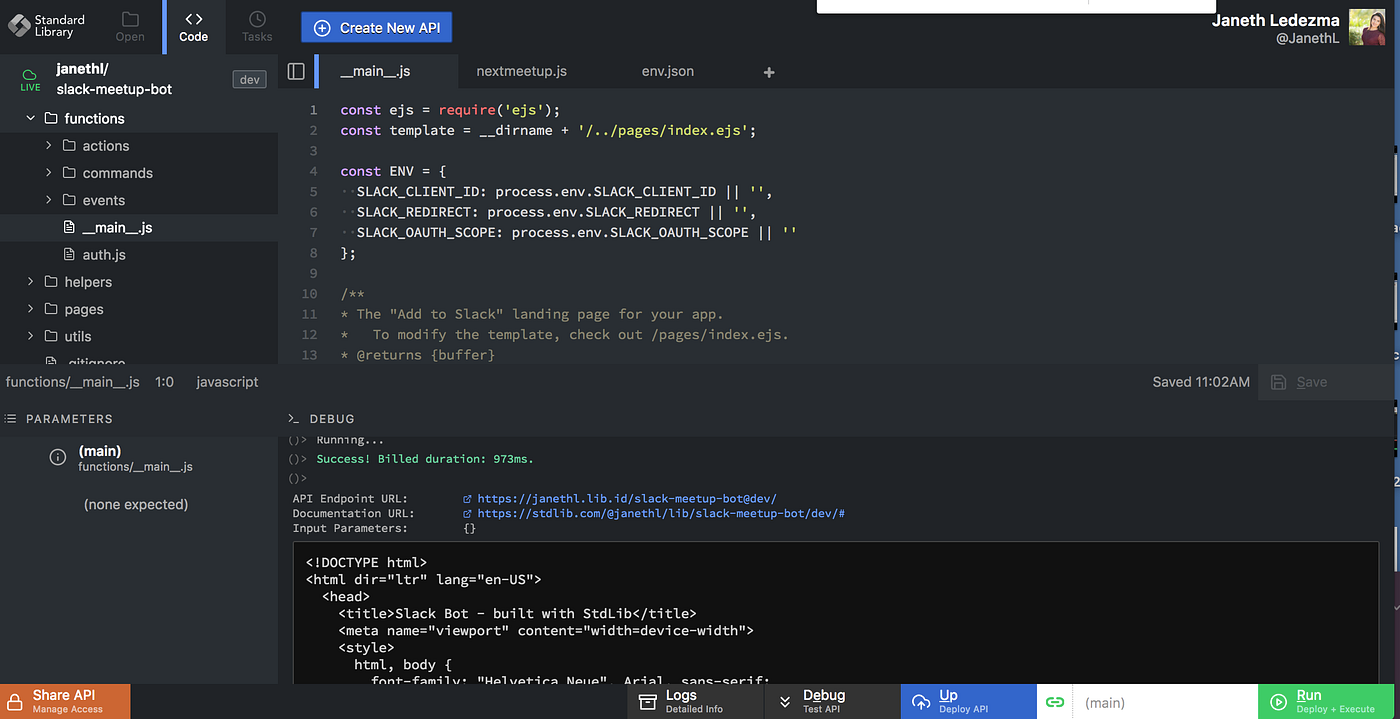This screenshot has width=1400, height=719.
Task: Select the pages folder icon
Action: point(51,309)
